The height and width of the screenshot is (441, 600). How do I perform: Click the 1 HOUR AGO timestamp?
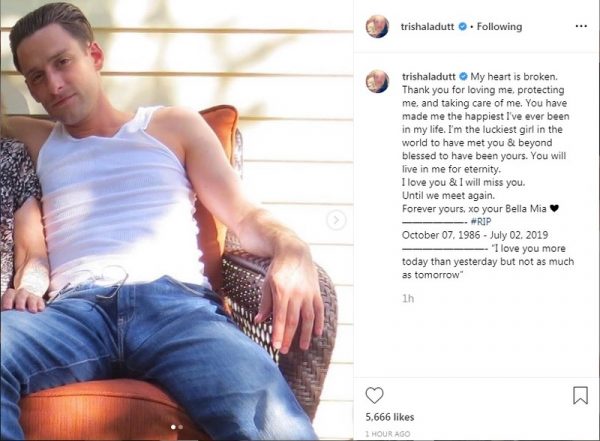pyautogui.click(x=388, y=434)
